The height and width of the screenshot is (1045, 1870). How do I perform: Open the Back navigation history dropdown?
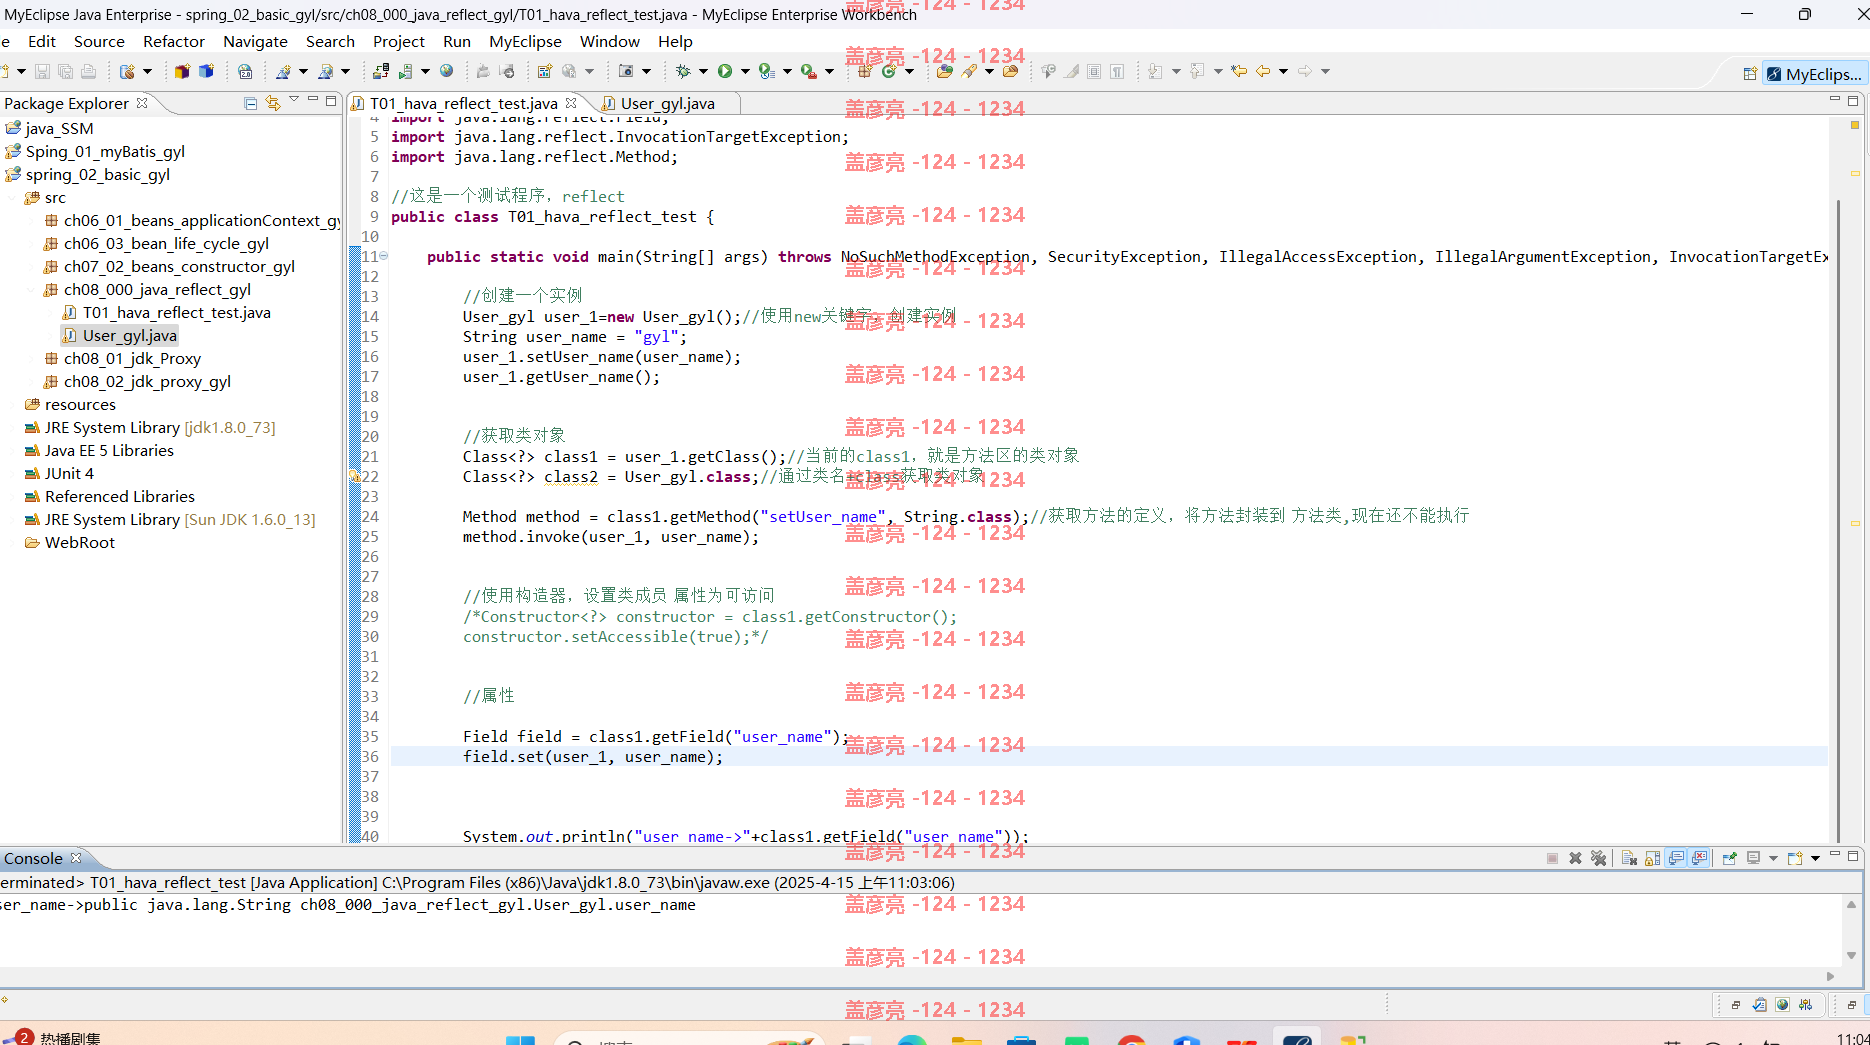(x=1283, y=71)
